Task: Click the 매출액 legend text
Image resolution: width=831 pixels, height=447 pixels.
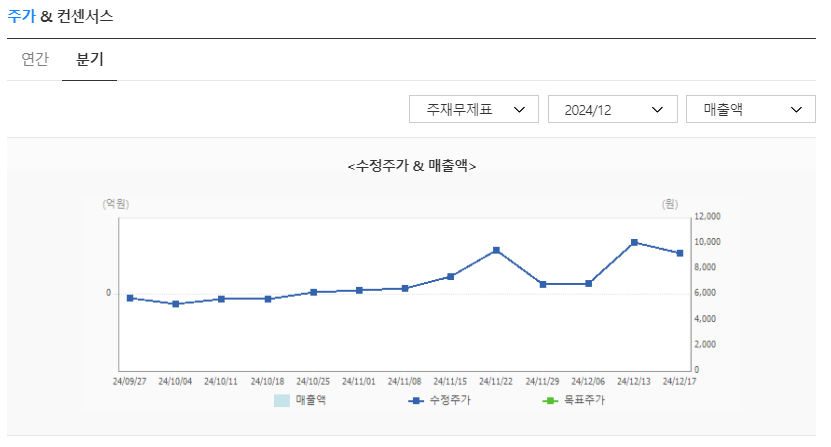Action: pyautogui.click(x=311, y=400)
